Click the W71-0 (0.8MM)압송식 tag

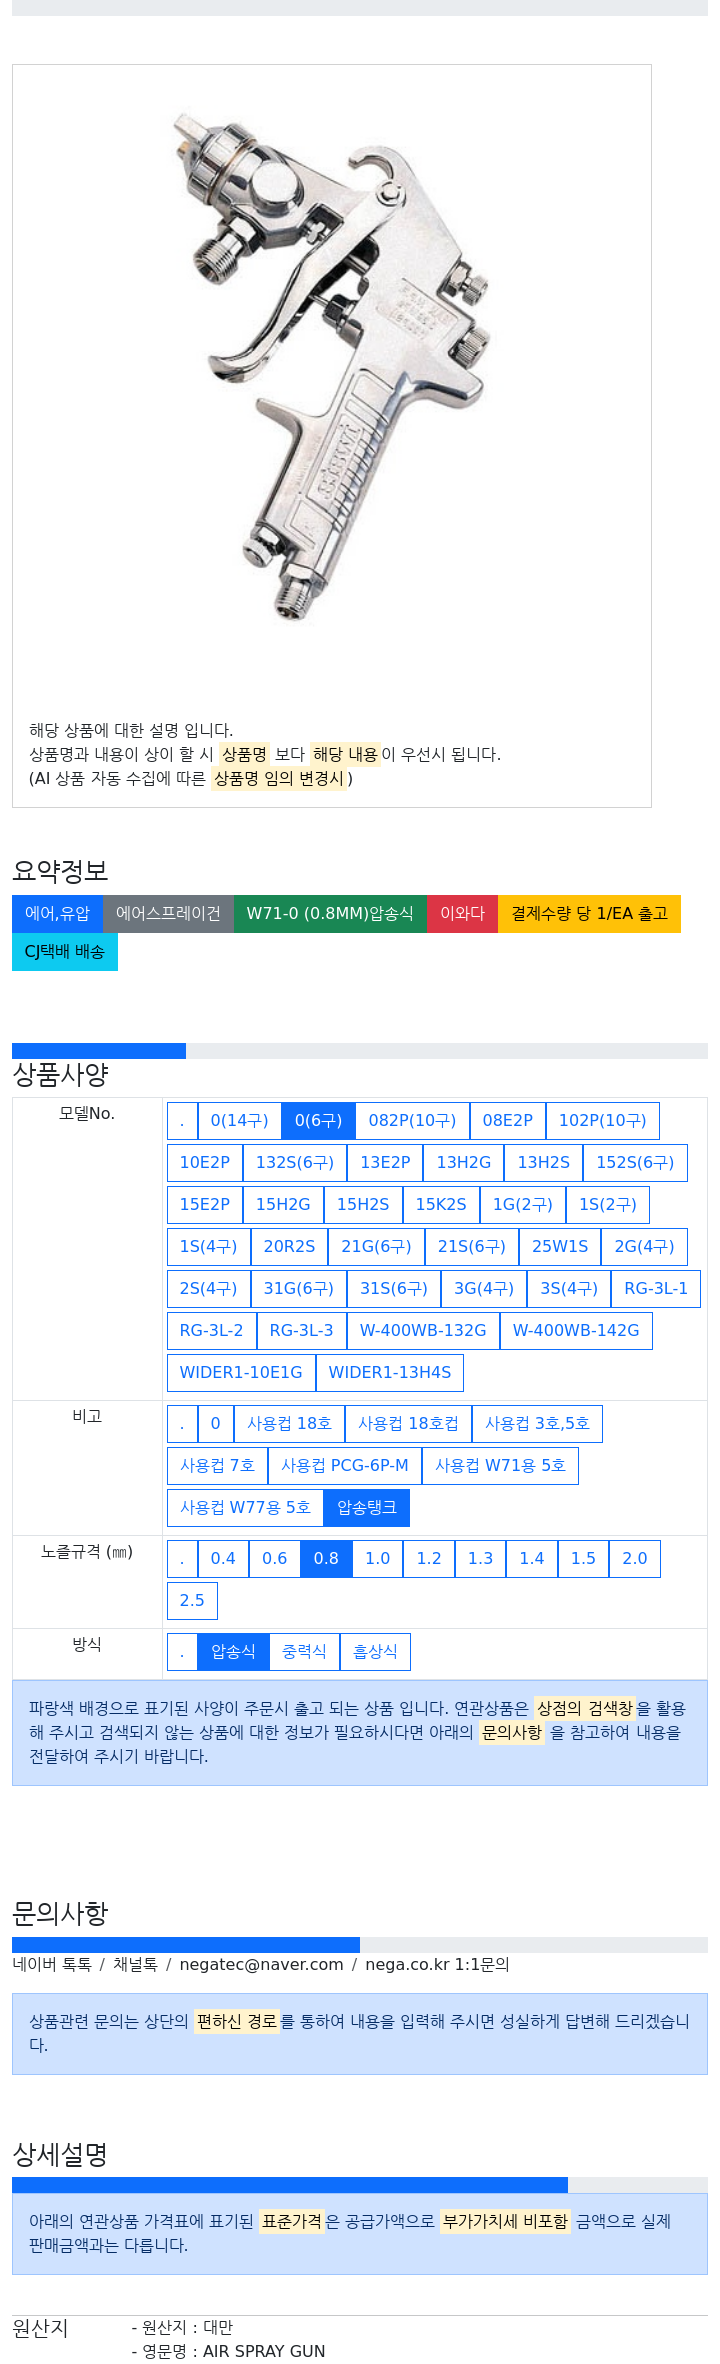(330, 914)
